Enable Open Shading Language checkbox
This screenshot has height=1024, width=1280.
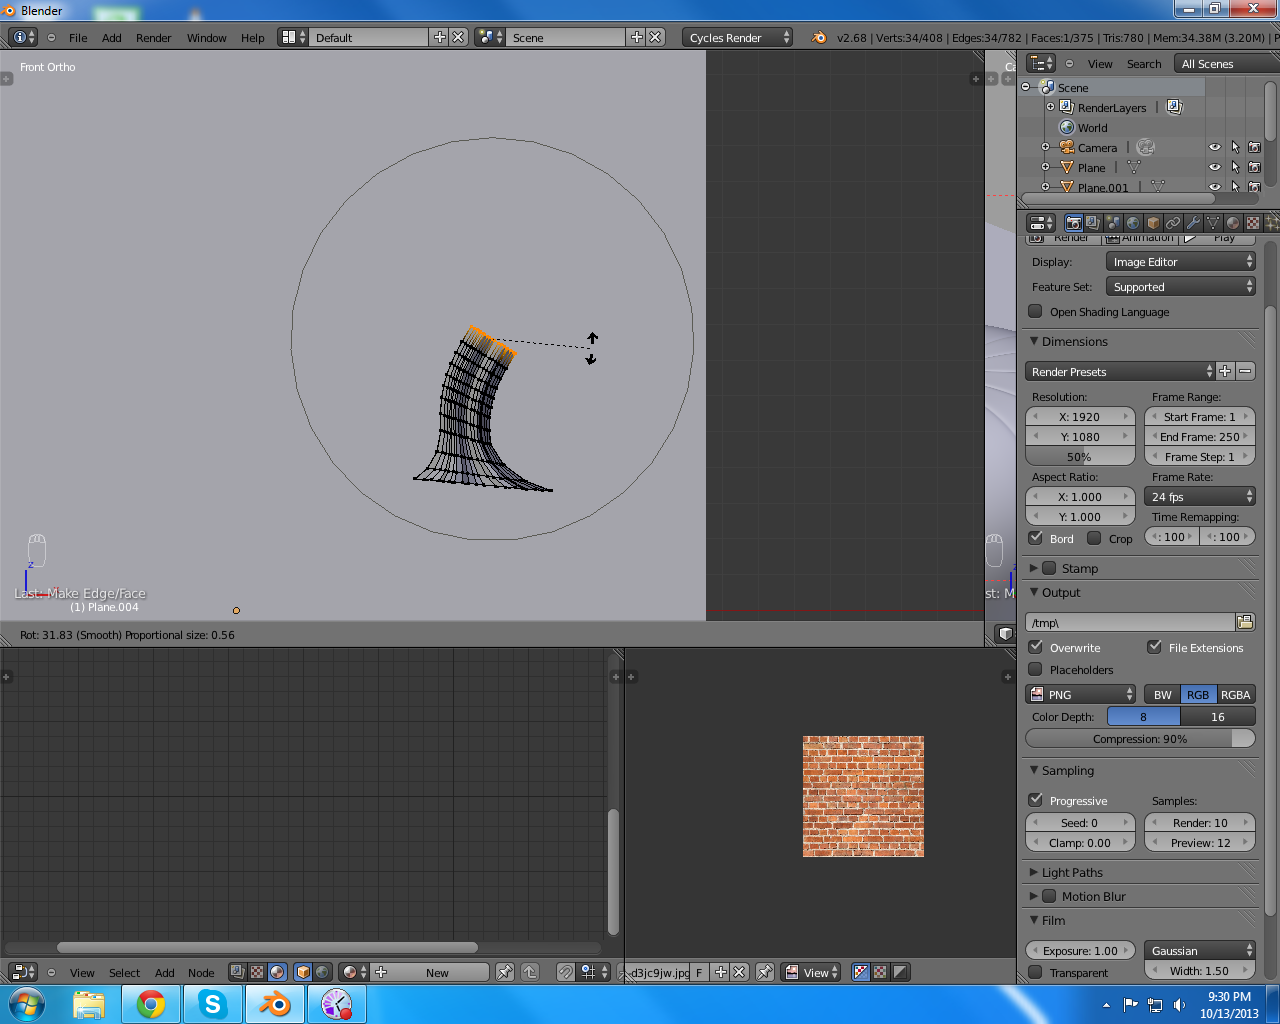coord(1036,311)
